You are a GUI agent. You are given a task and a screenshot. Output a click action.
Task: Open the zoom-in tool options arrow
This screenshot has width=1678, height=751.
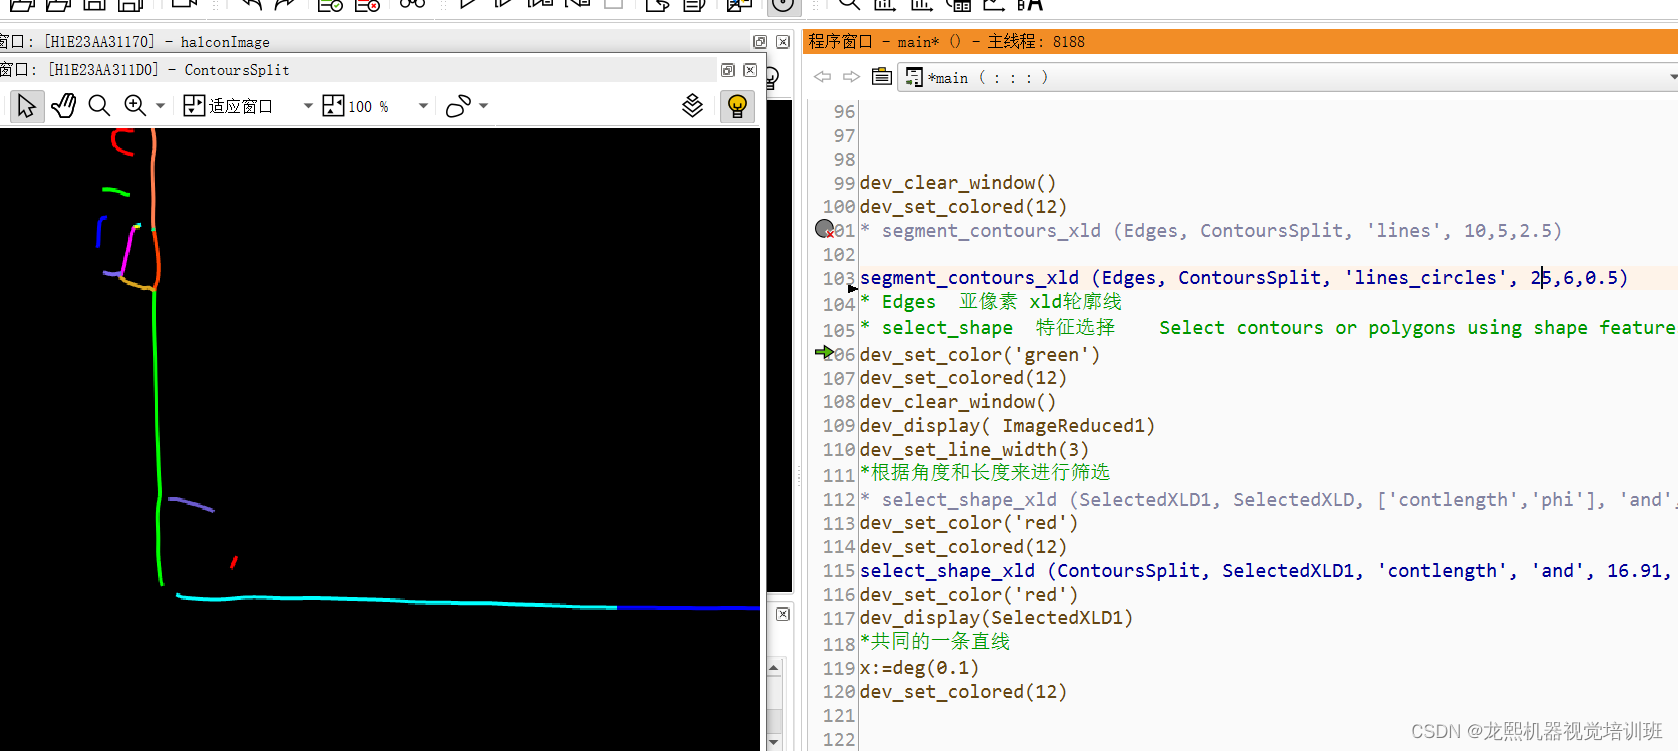tap(160, 106)
